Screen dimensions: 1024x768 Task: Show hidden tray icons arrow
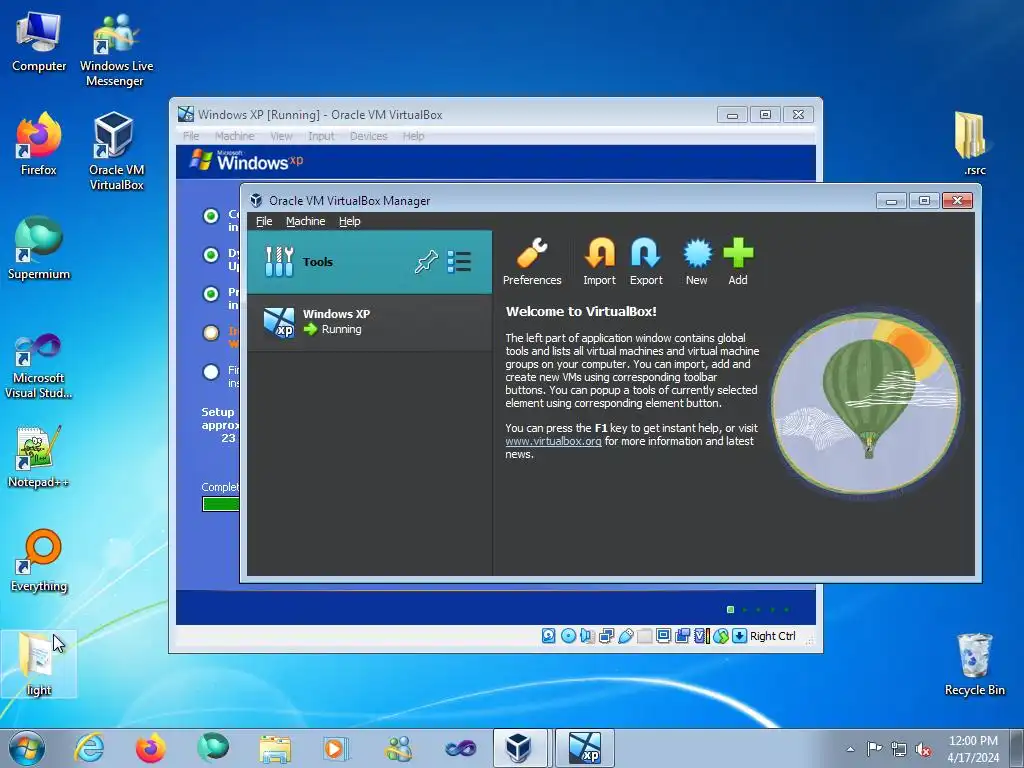(x=850, y=749)
